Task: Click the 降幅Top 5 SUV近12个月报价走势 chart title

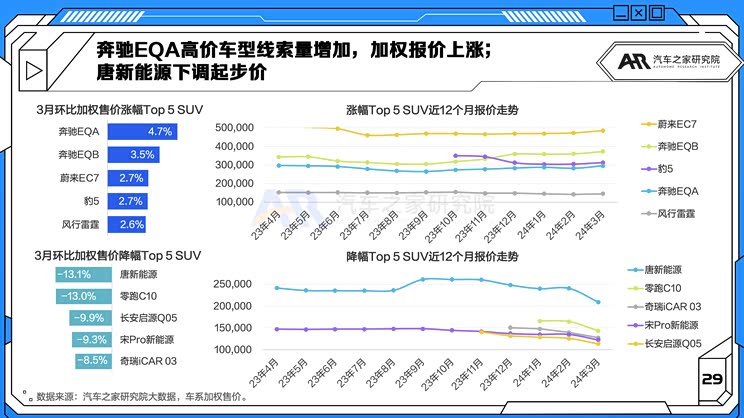Action: pyautogui.click(x=432, y=257)
